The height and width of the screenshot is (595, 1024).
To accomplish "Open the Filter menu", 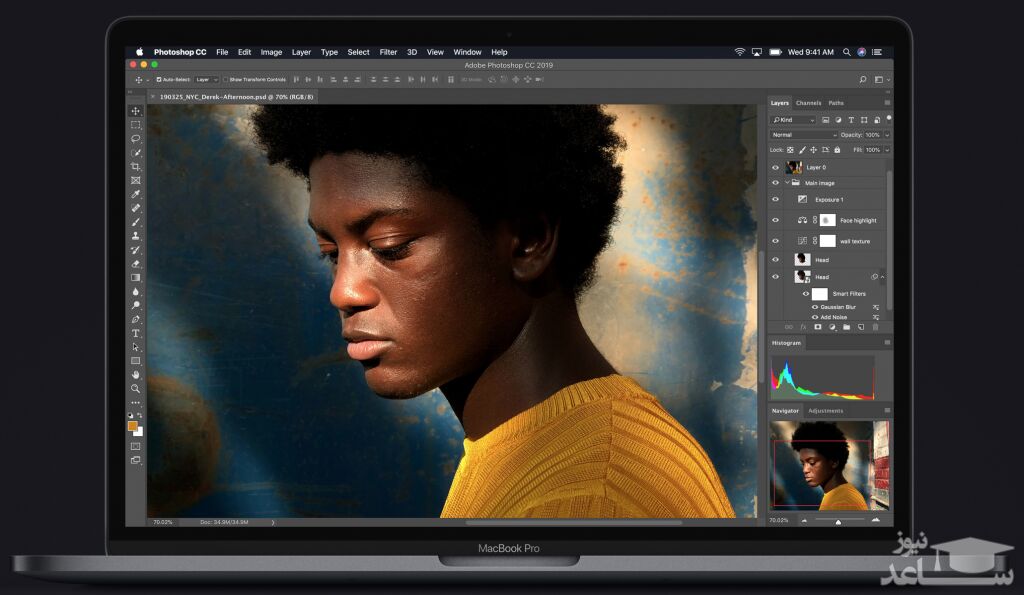I will coord(388,52).
